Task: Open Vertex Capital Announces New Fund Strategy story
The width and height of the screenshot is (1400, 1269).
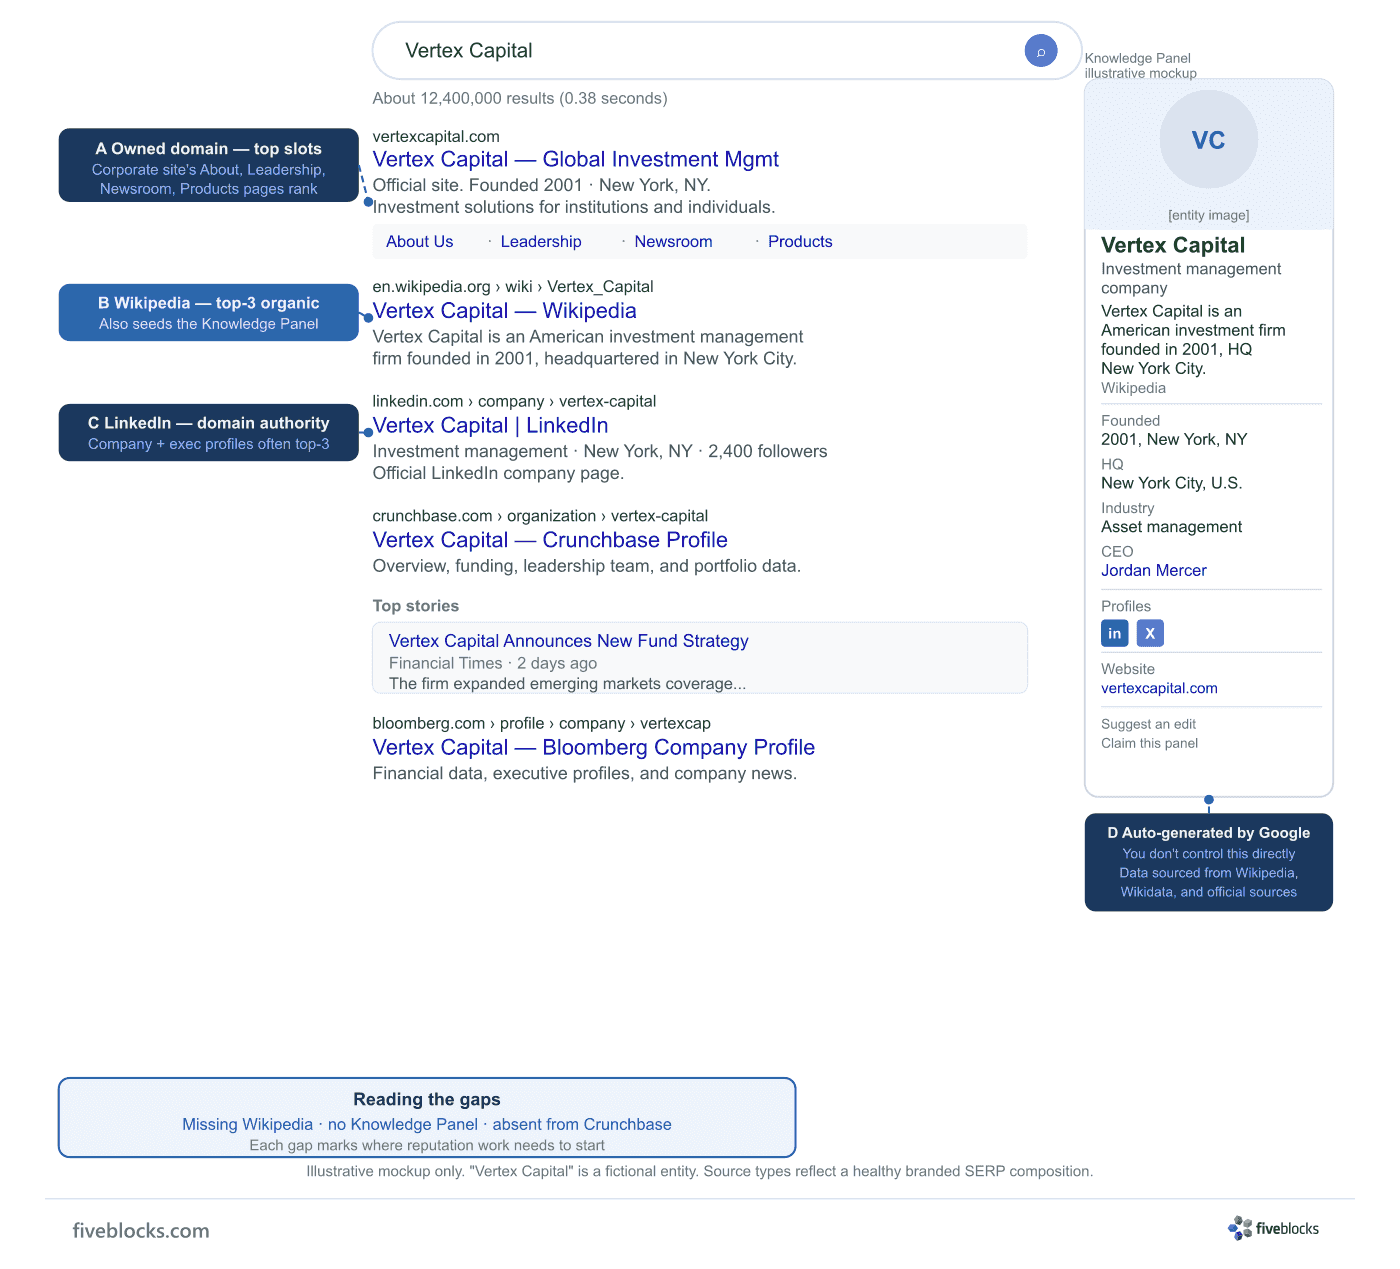Action: pyautogui.click(x=568, y=641)
